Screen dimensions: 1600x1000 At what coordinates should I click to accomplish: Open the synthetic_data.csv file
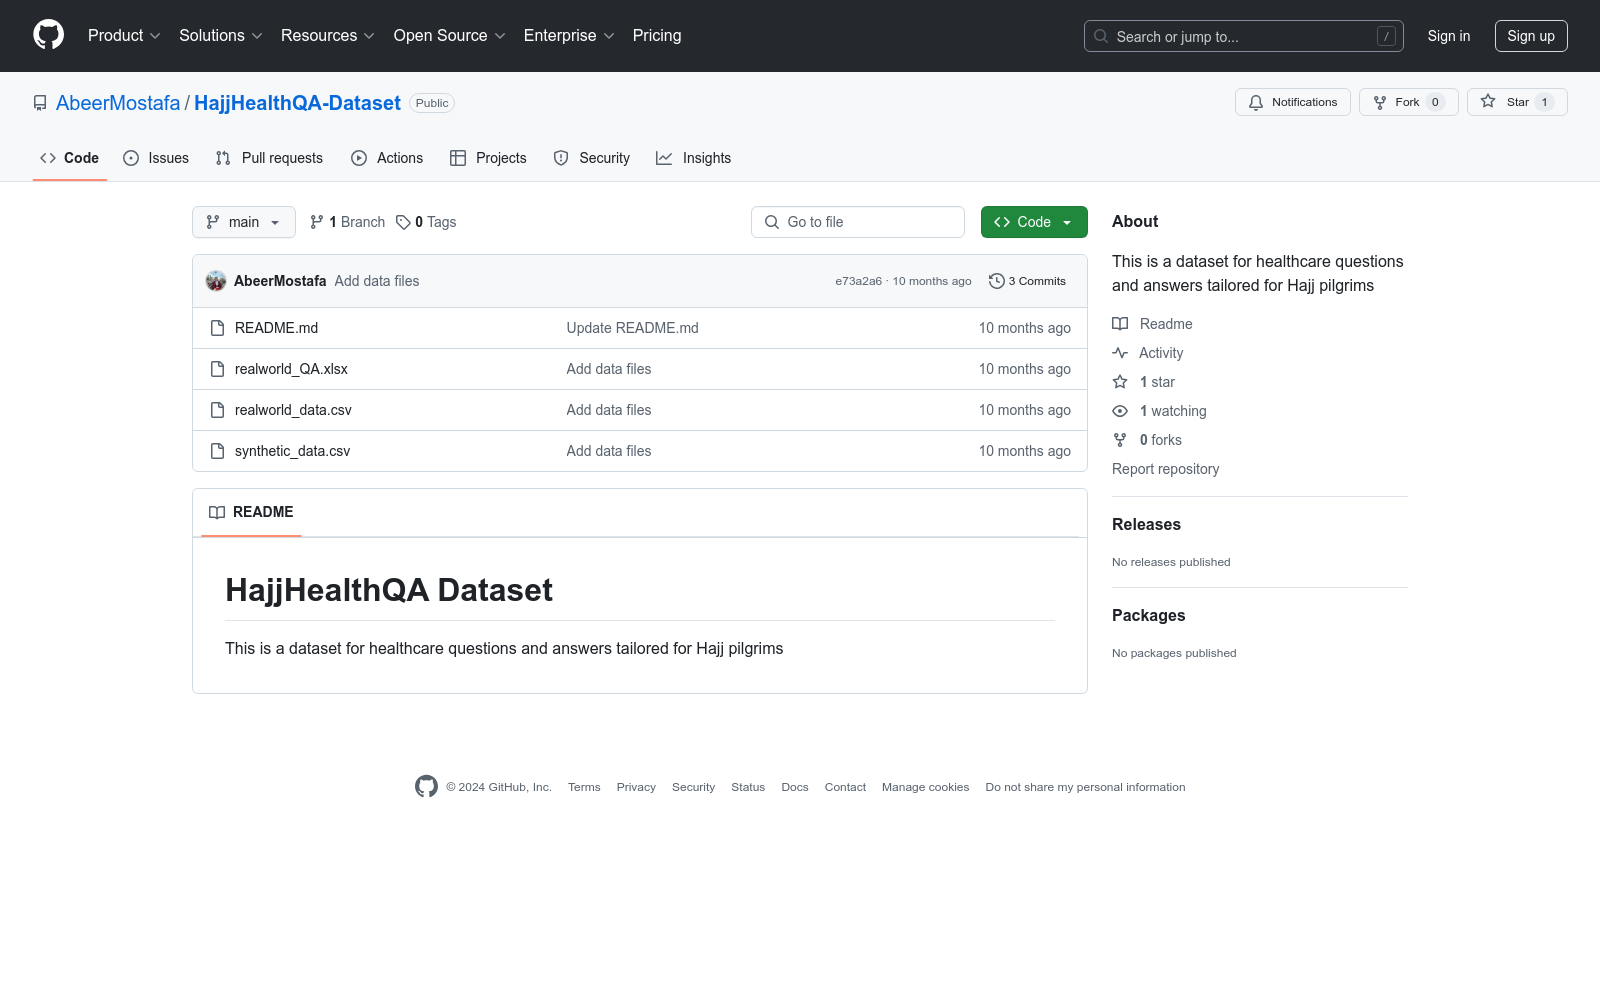pyautogui.click(x=292, y=451)
